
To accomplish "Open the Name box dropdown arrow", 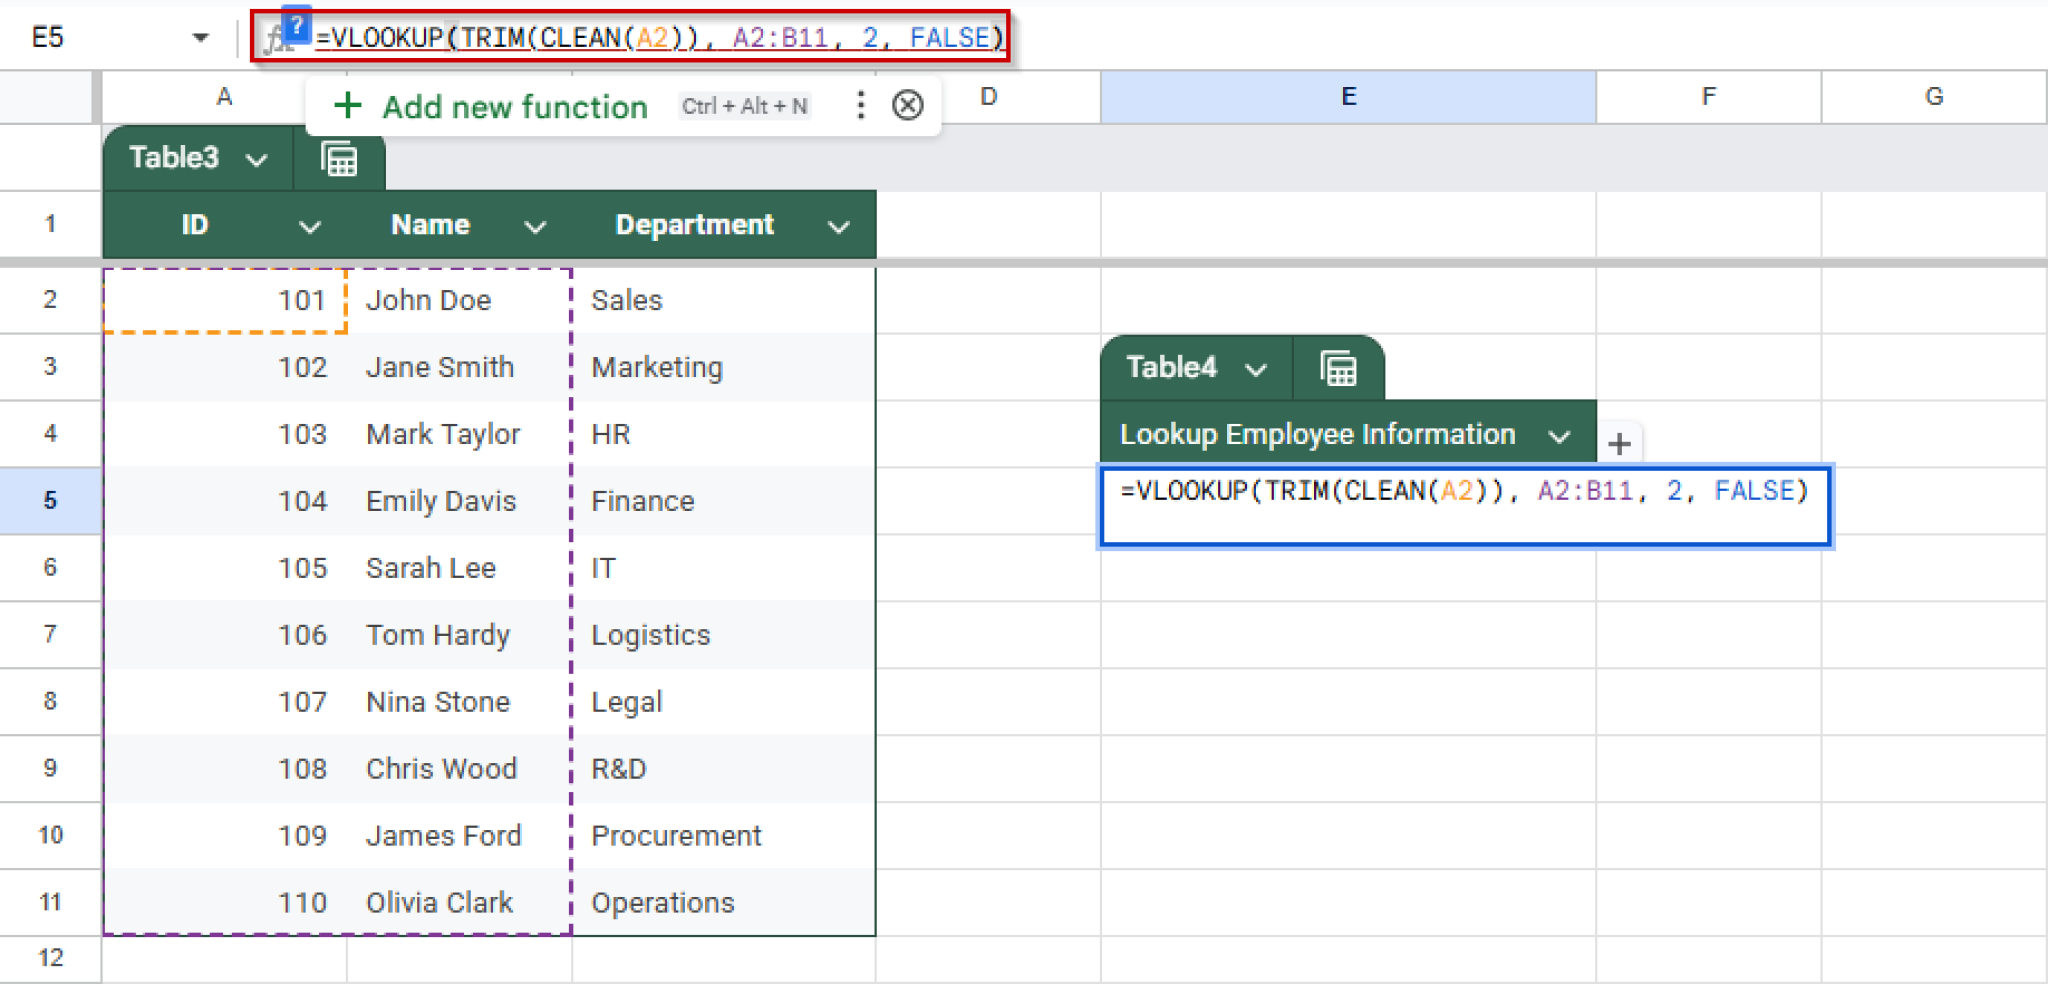I will [201, 38].
